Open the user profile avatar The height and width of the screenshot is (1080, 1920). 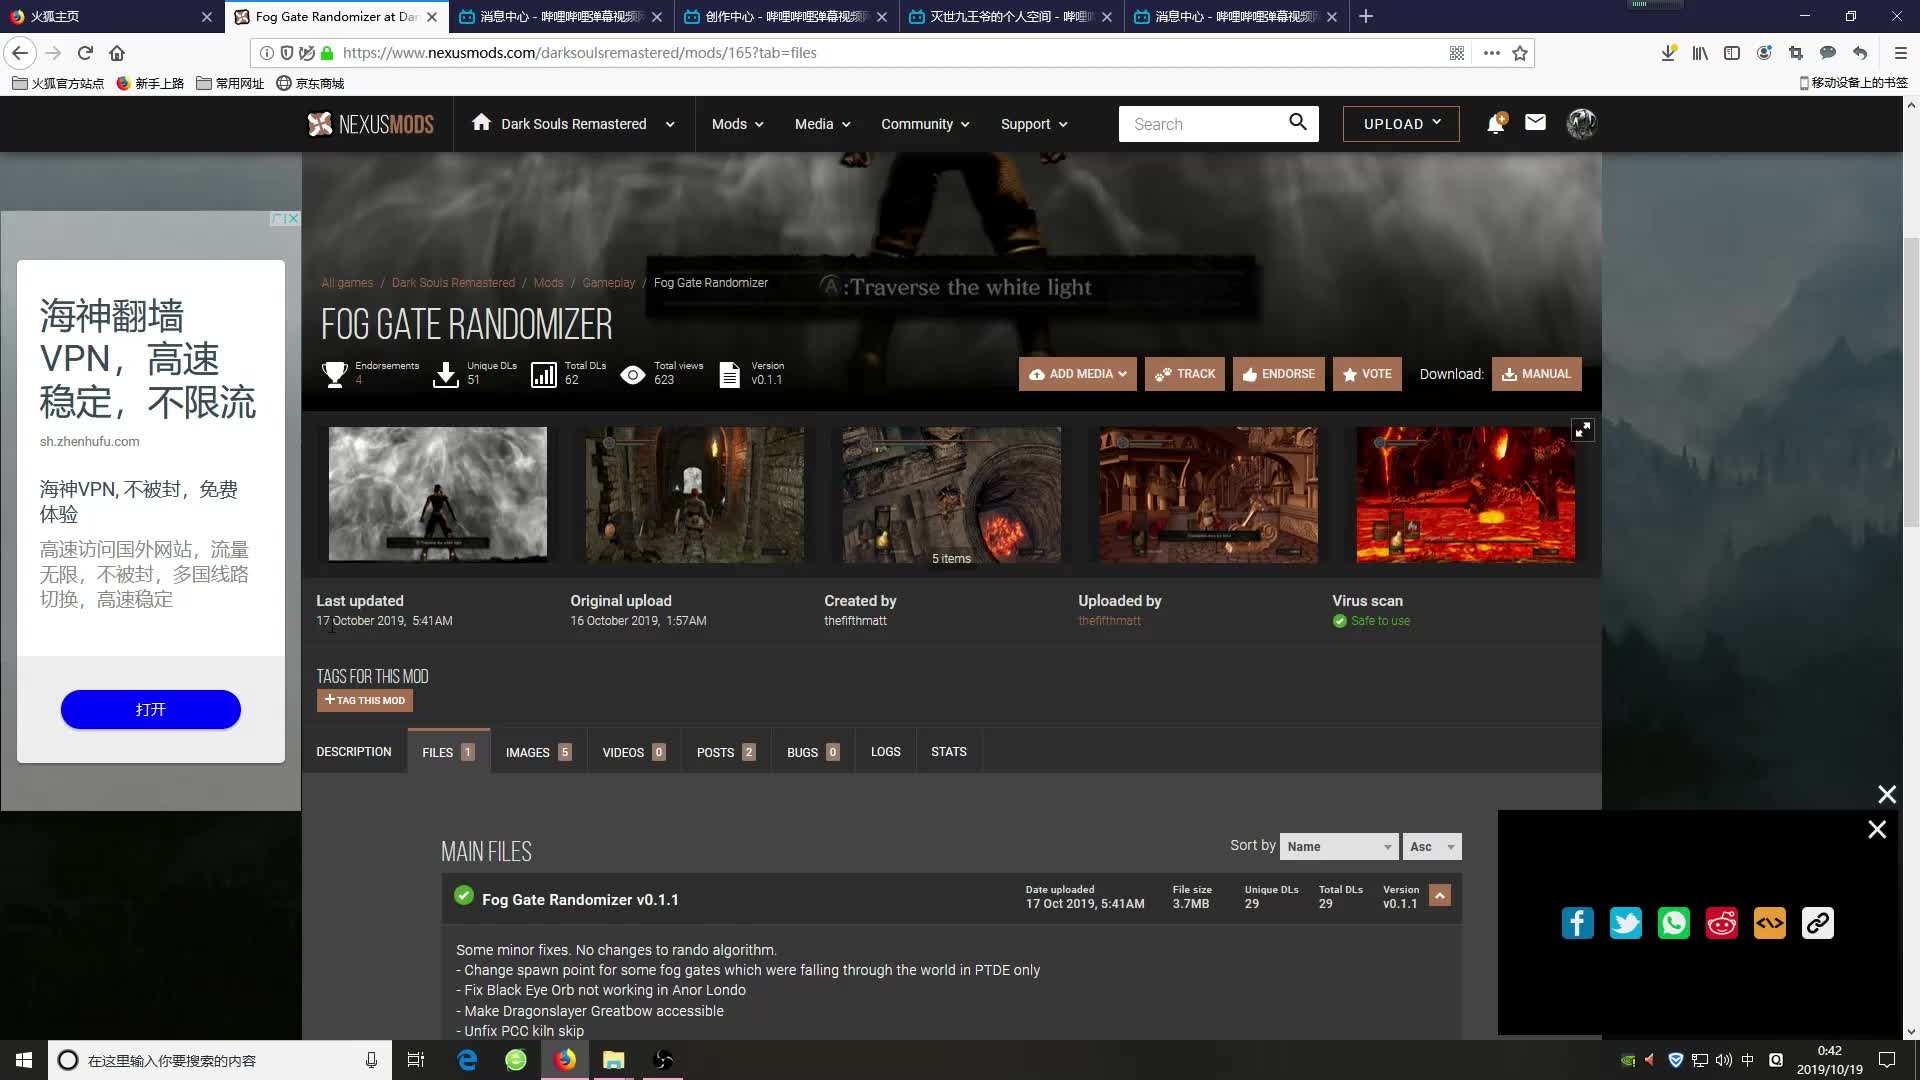click(x=1581, y=123)
